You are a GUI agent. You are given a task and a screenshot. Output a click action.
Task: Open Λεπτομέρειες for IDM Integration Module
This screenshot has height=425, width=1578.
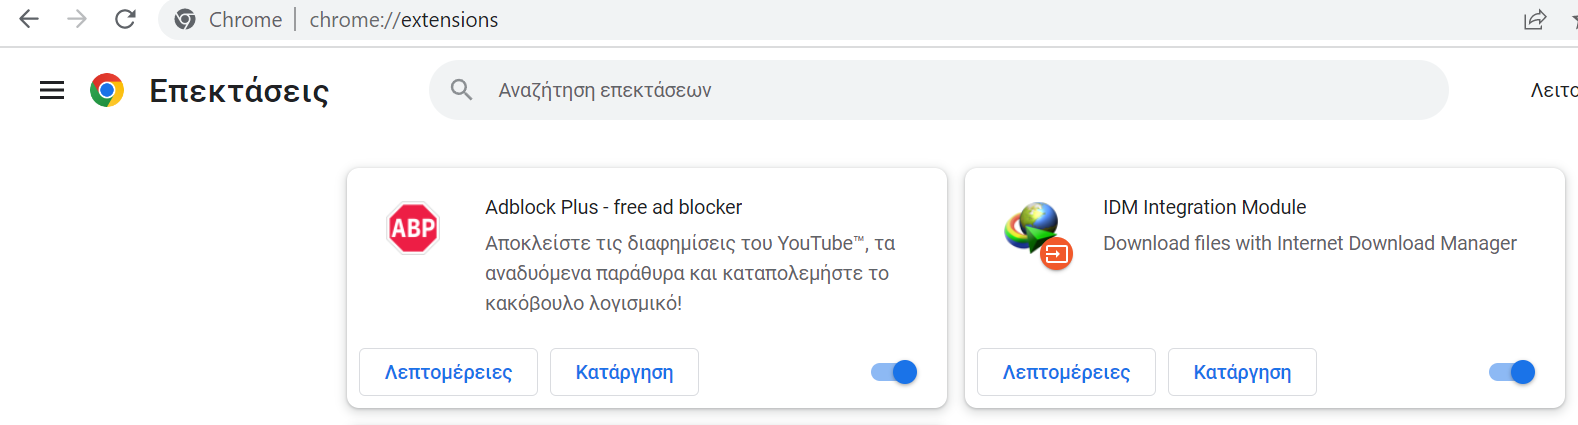pos(1066,372)
